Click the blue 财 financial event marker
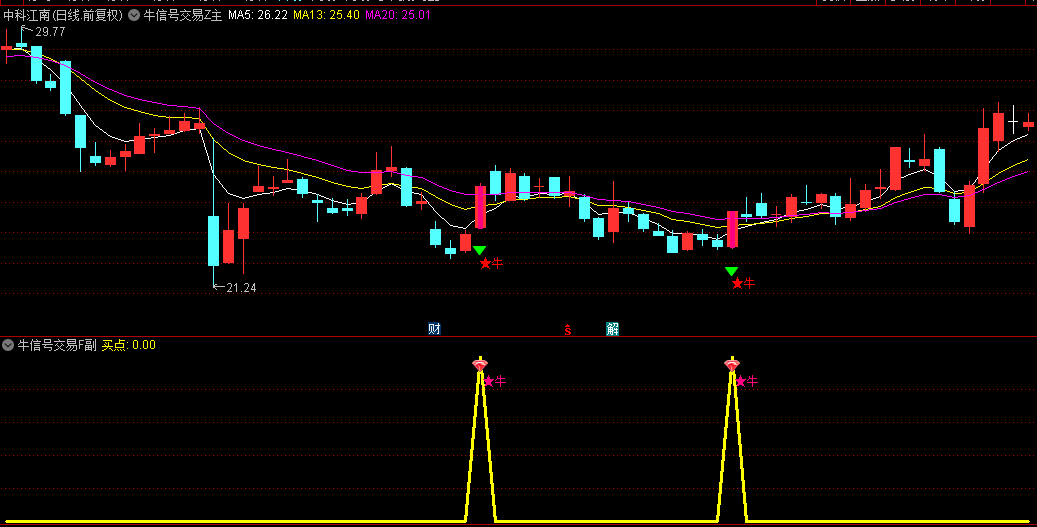The image size is (1037, 527). click(434, 329)
